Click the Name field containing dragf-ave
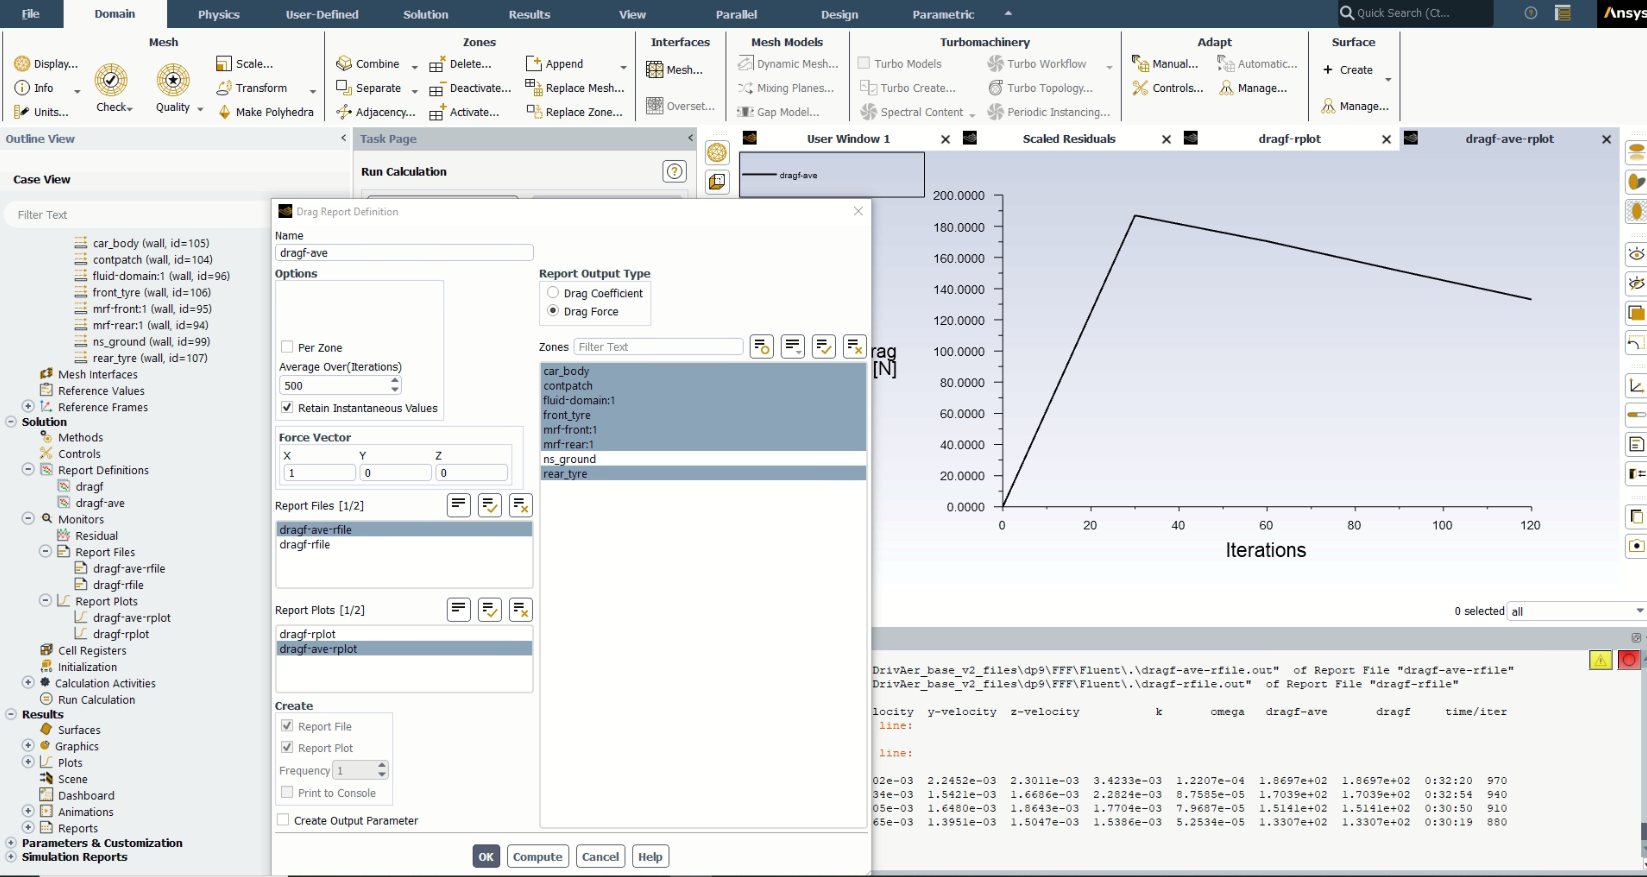Screen dimensions: 1647x877 (x=404, y=253)
